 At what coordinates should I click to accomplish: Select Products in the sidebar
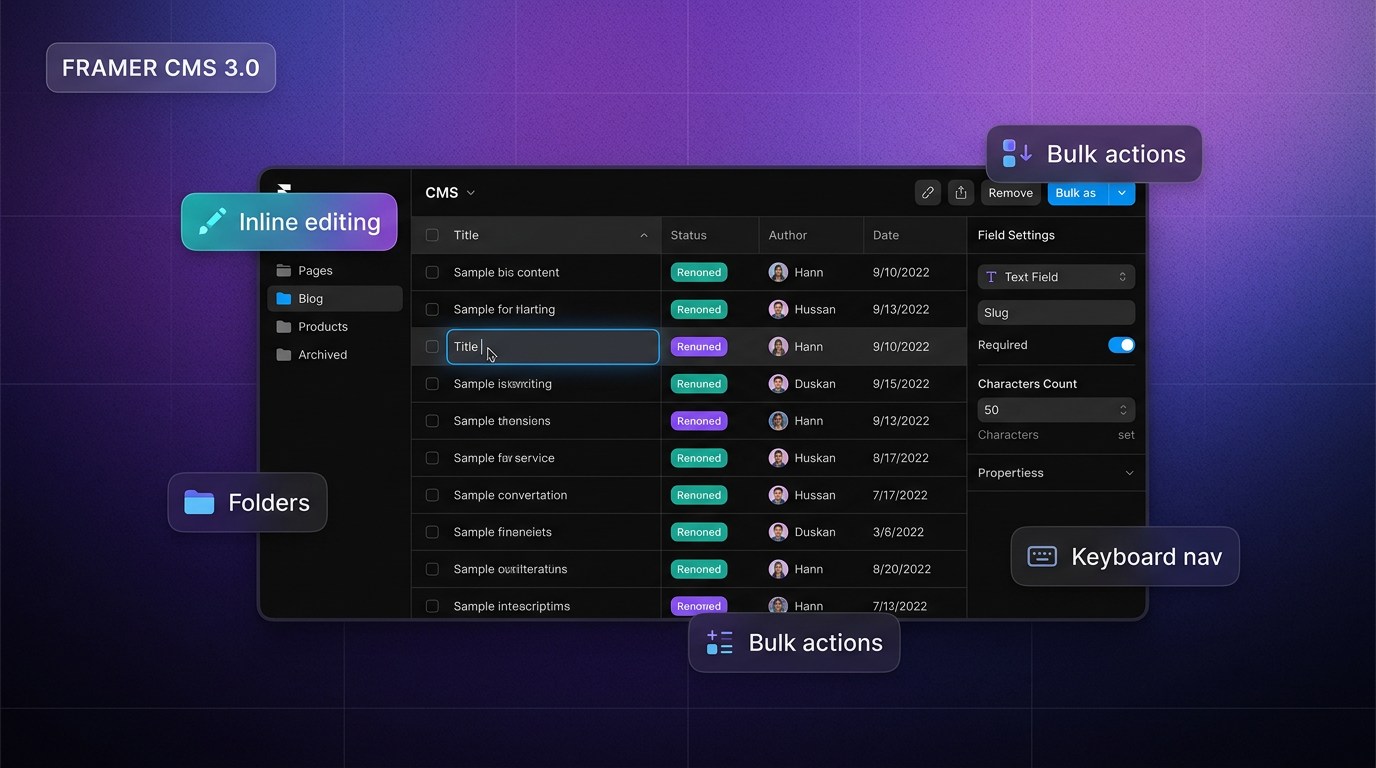(x=335, y=327)
